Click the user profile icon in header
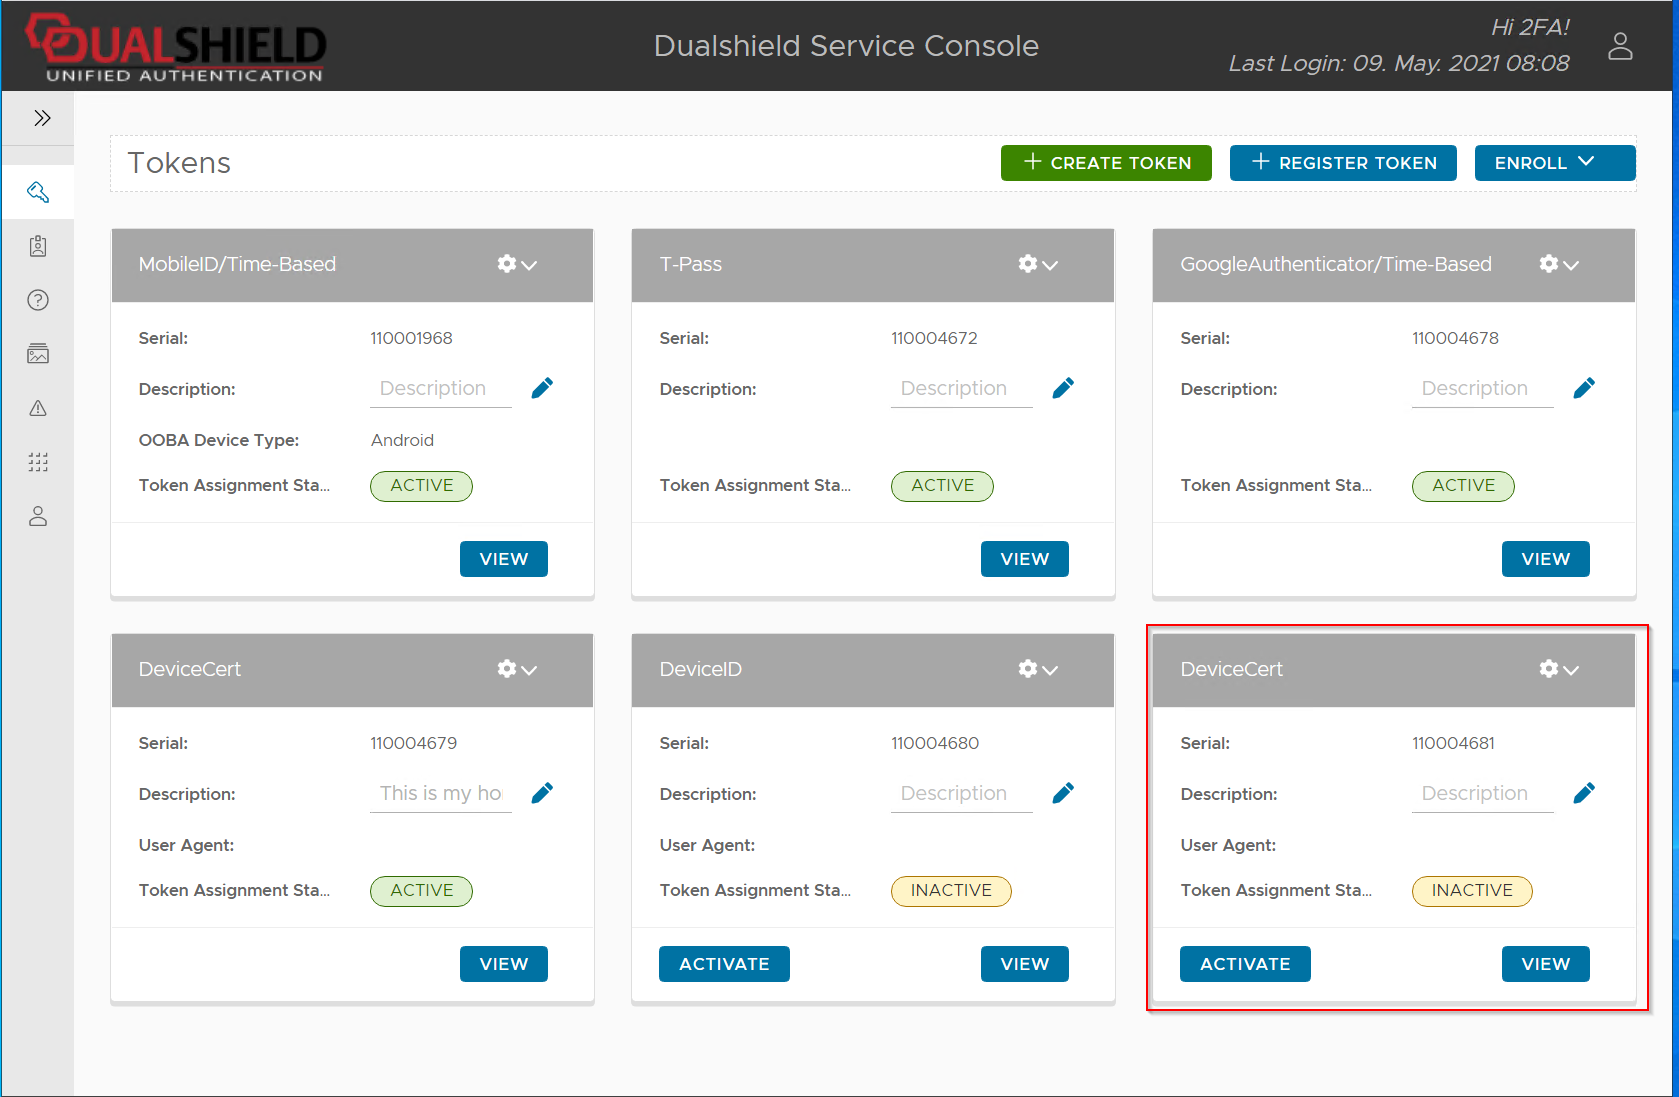 click(x=1620, y=46)
